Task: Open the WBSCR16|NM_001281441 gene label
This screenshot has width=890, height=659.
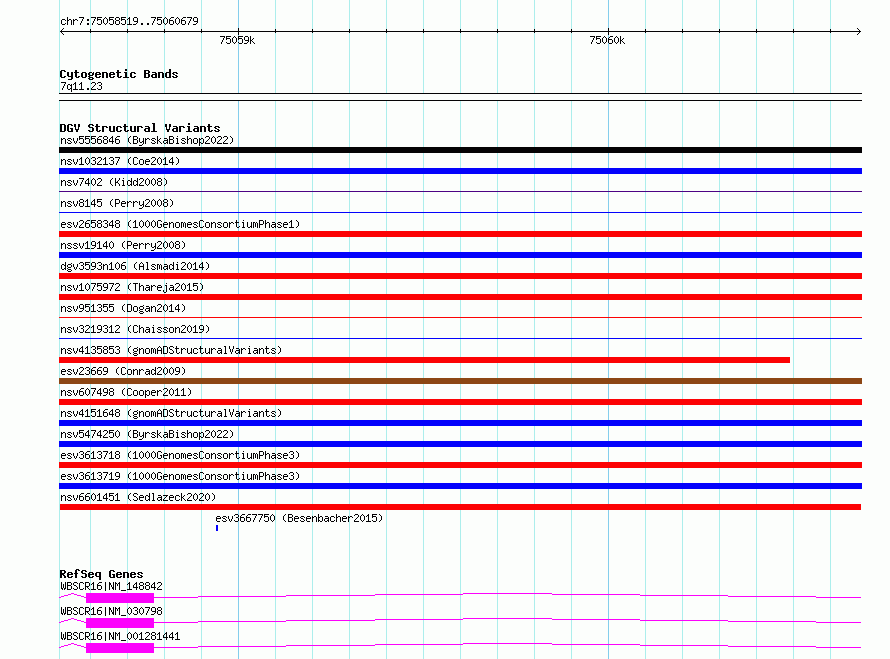Action: pos(120,636)
